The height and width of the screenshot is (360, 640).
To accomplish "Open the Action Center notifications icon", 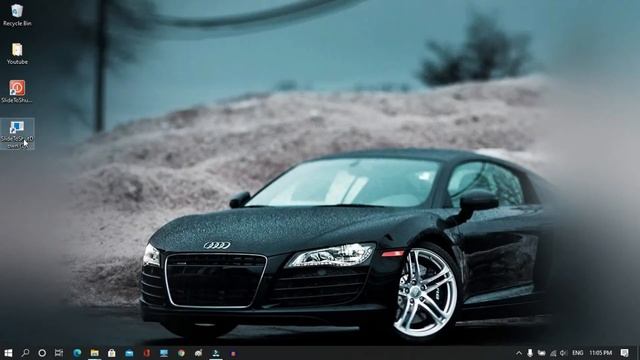I will pyautogui.click(x=624, y=353).
